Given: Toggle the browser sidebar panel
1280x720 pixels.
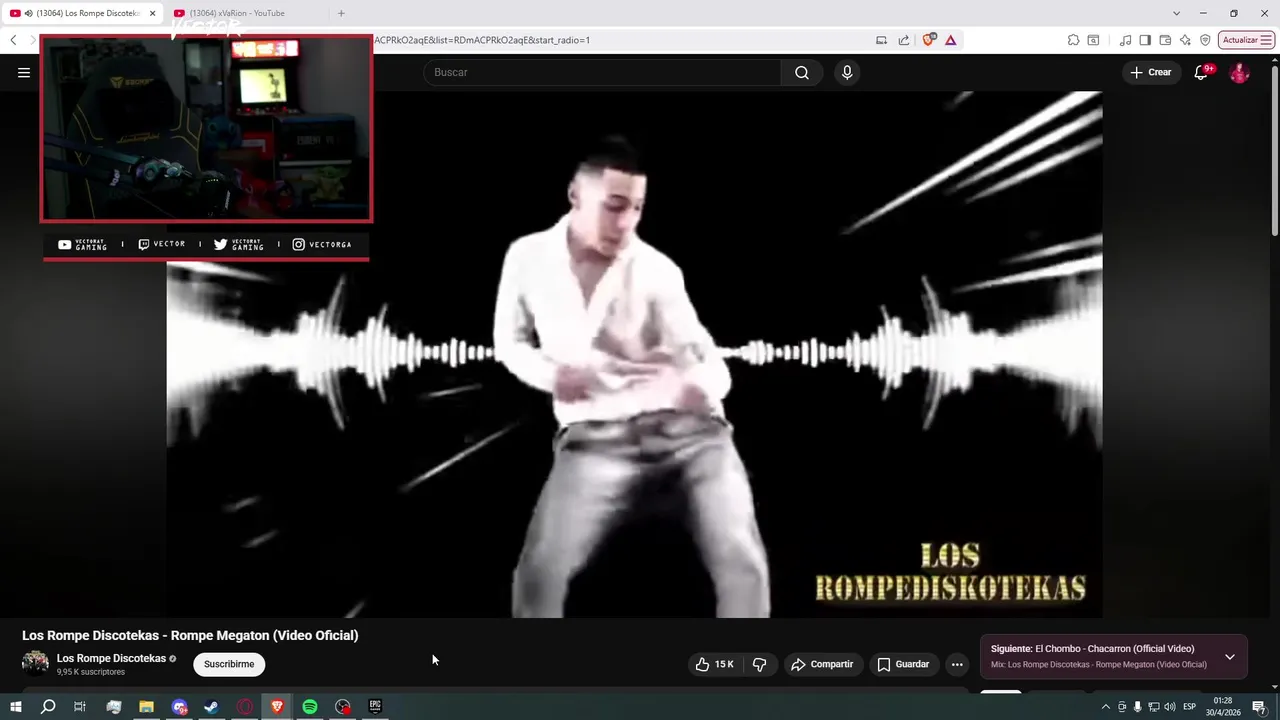Looking at the screenshot, I should pos(1145,40).
